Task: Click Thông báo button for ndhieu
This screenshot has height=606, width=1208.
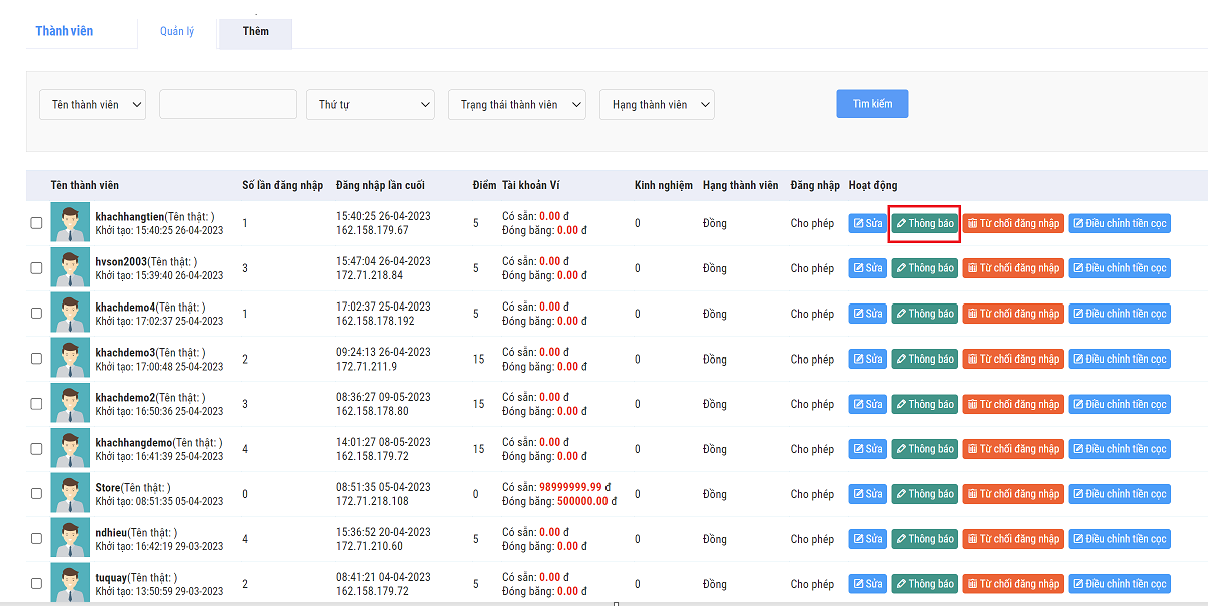Action: (925, 539)
